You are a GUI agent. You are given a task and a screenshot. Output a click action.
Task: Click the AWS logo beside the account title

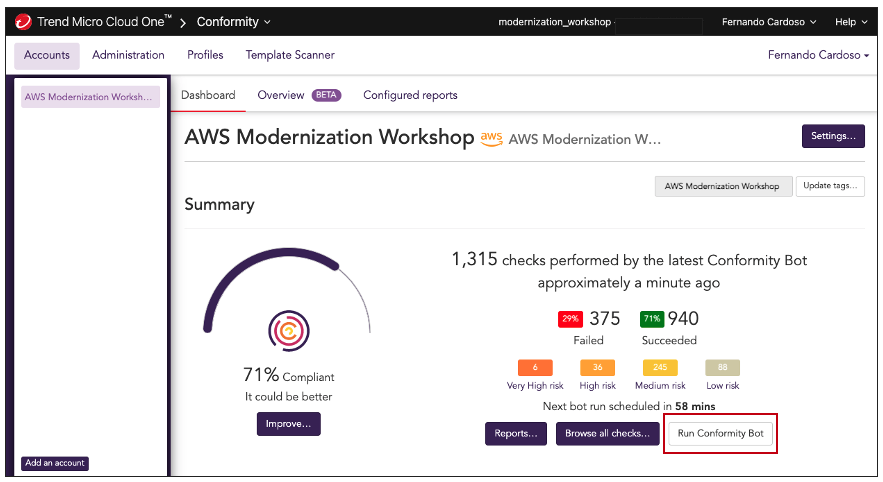pyautogui.click(x=491, y=139)
